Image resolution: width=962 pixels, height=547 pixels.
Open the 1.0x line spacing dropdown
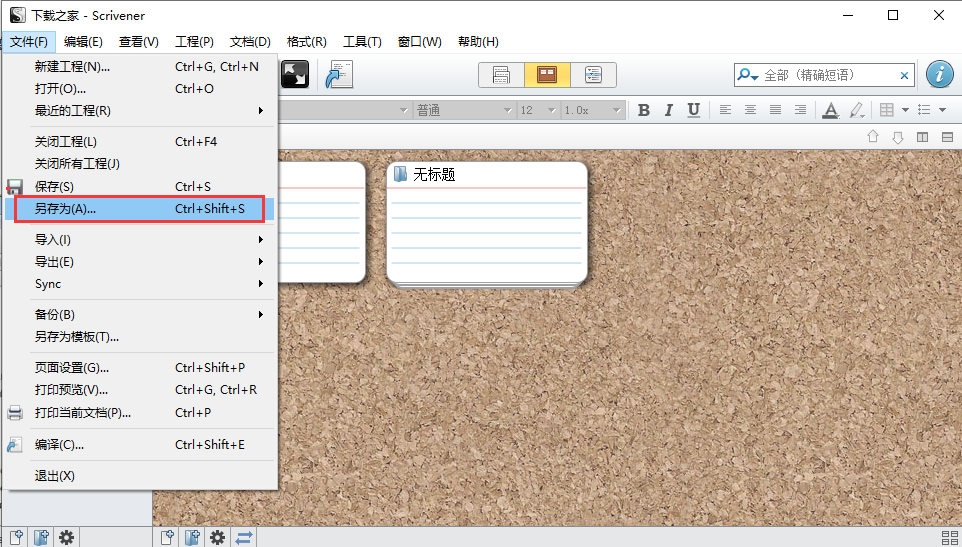[x=593, y=110]
